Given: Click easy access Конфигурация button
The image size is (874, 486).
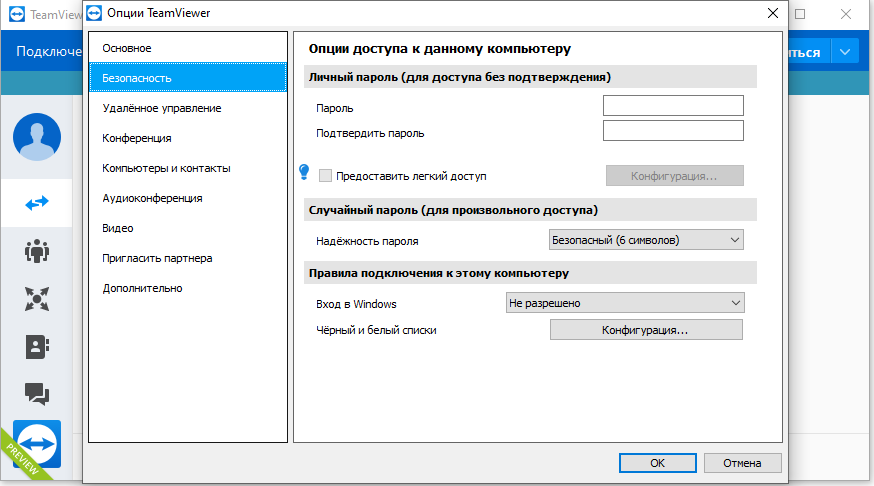Looking at the screenshot, I should coord(674,176).
